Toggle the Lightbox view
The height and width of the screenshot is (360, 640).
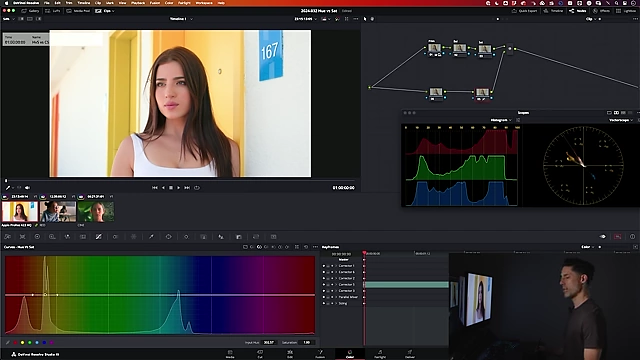[627, 11]
